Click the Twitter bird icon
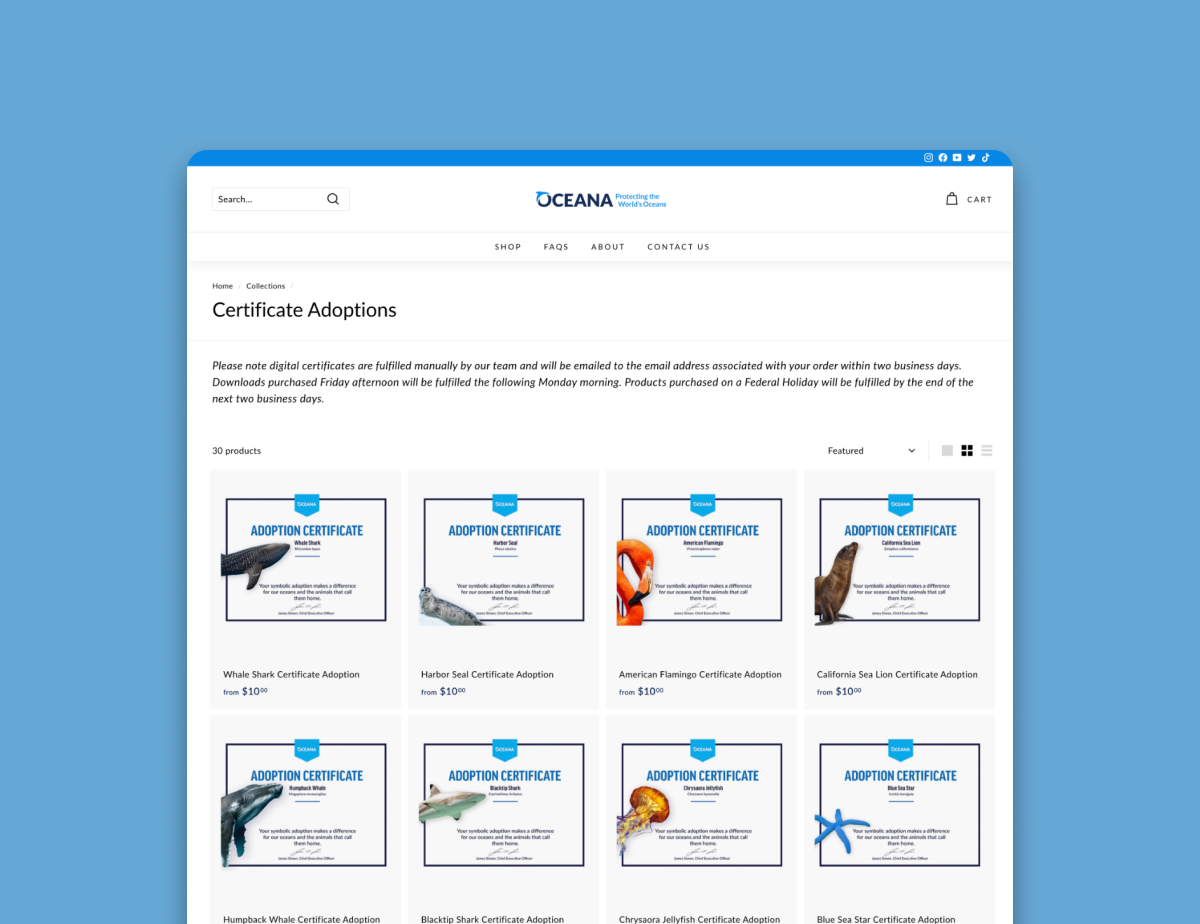Viewport: 1200px width, 924px height. tap(971, 158)
